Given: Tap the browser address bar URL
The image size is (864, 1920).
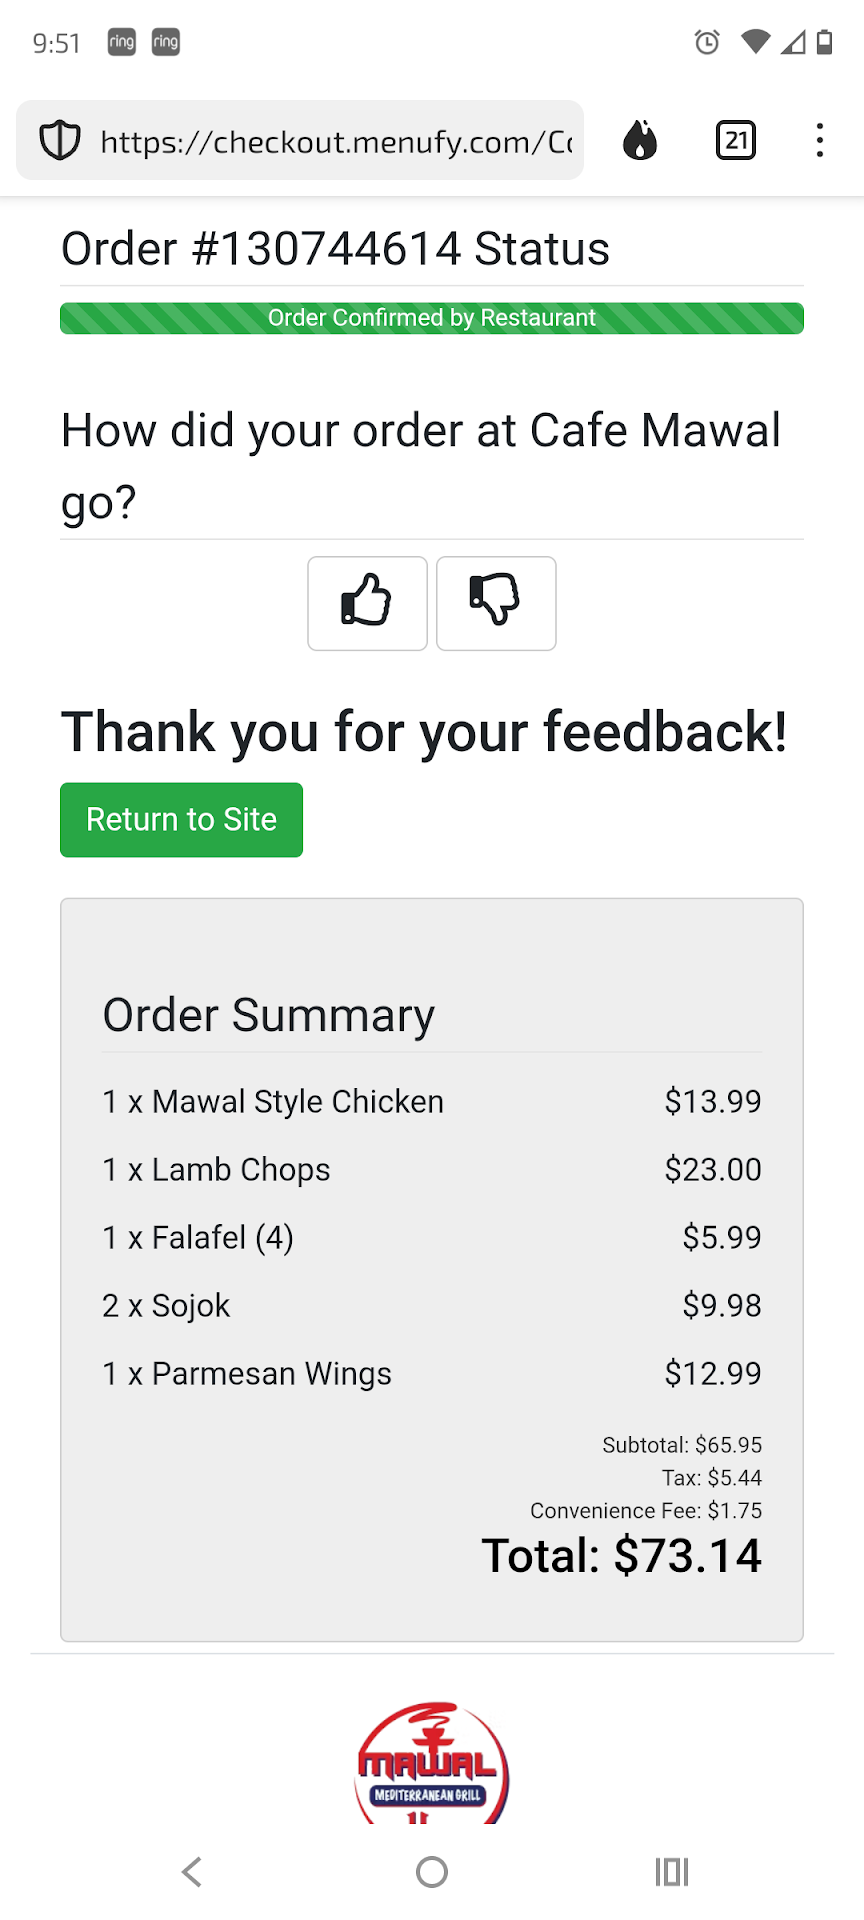Looking at the screenshot, I should pyautogui.click(x=336, y=142).
